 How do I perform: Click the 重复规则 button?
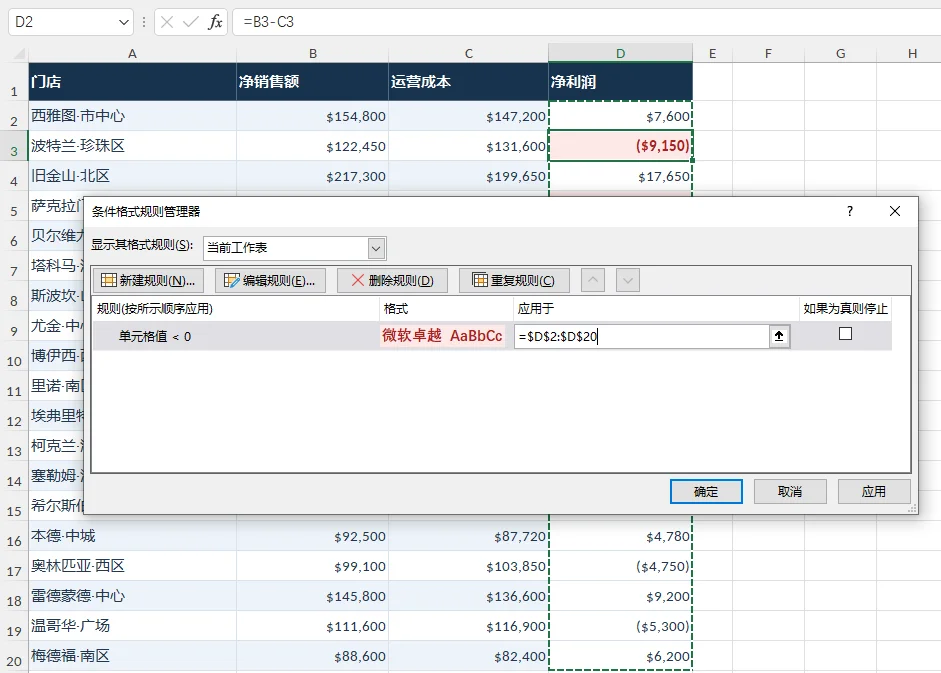(514, 280)
